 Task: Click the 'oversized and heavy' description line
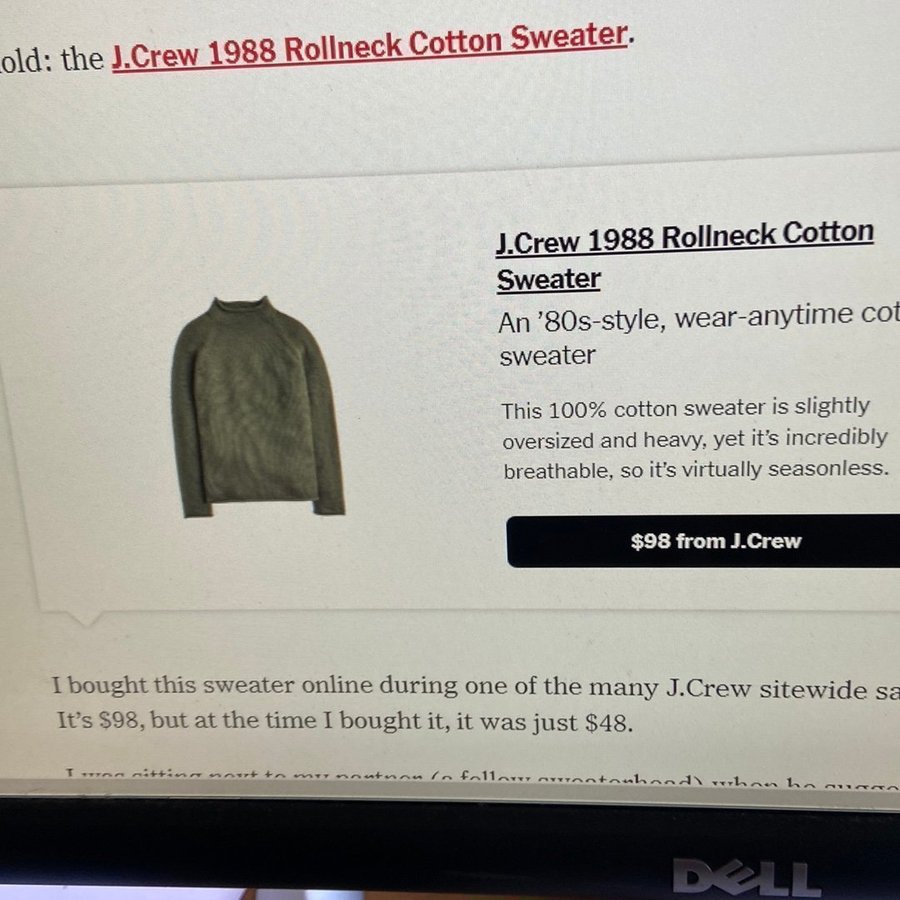pos(695,439)
